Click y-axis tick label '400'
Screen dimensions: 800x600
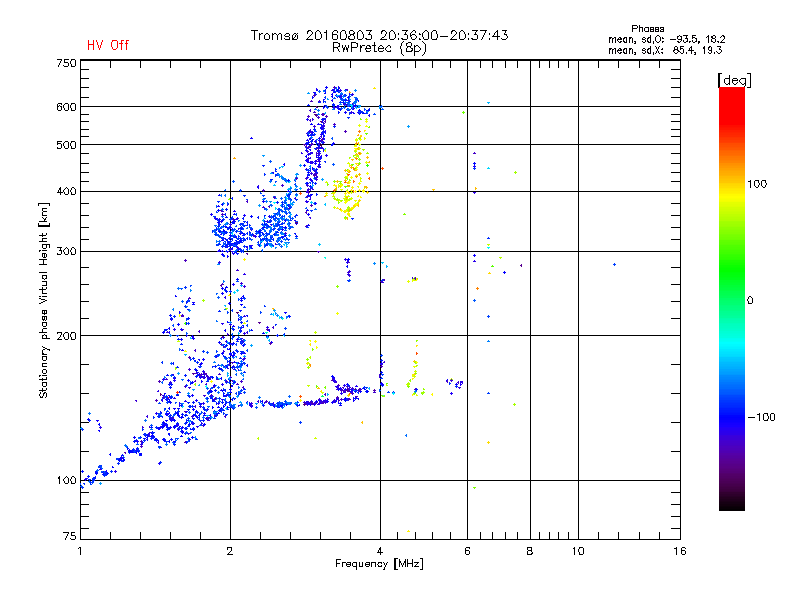[66, 191]
